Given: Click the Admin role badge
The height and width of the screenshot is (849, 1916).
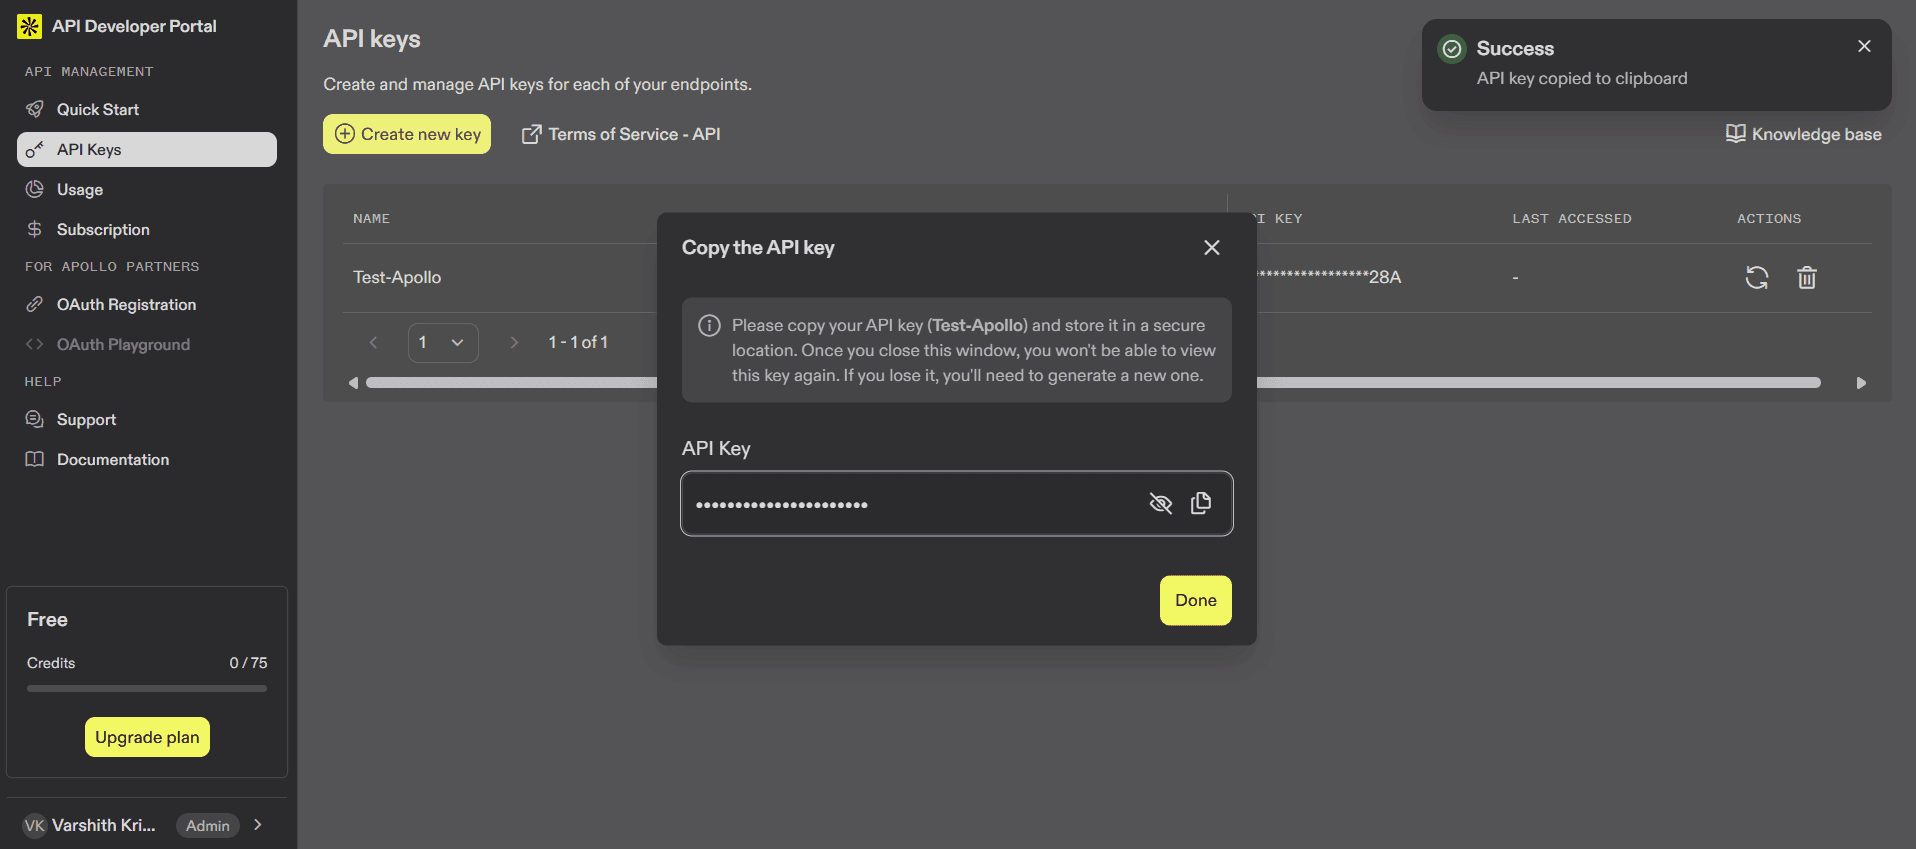Looking at the screenshot, I should 208,826.
